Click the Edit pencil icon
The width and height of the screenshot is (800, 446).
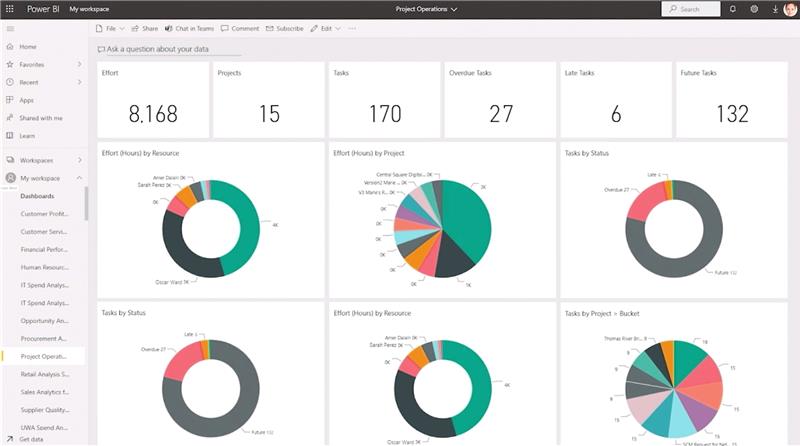click(x=314, y=29)
